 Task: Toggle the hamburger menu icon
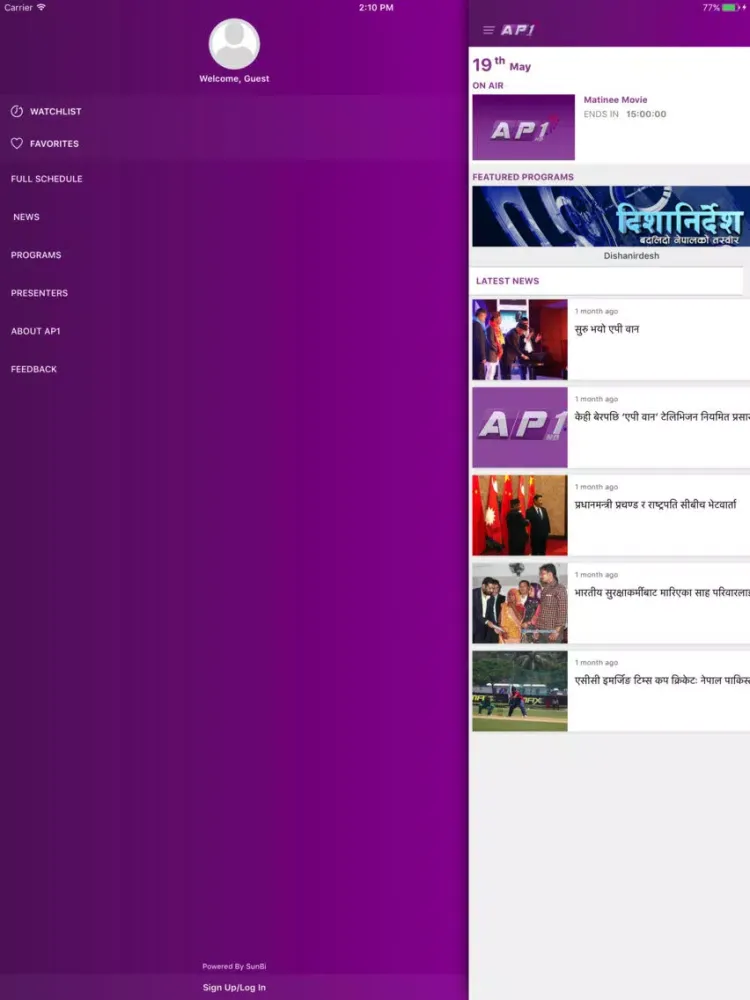pos(489,30)
